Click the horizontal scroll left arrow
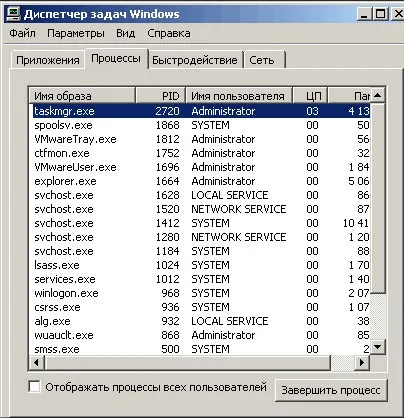The height and width of the screenshot is (418, 404). (x=37, y=362)
